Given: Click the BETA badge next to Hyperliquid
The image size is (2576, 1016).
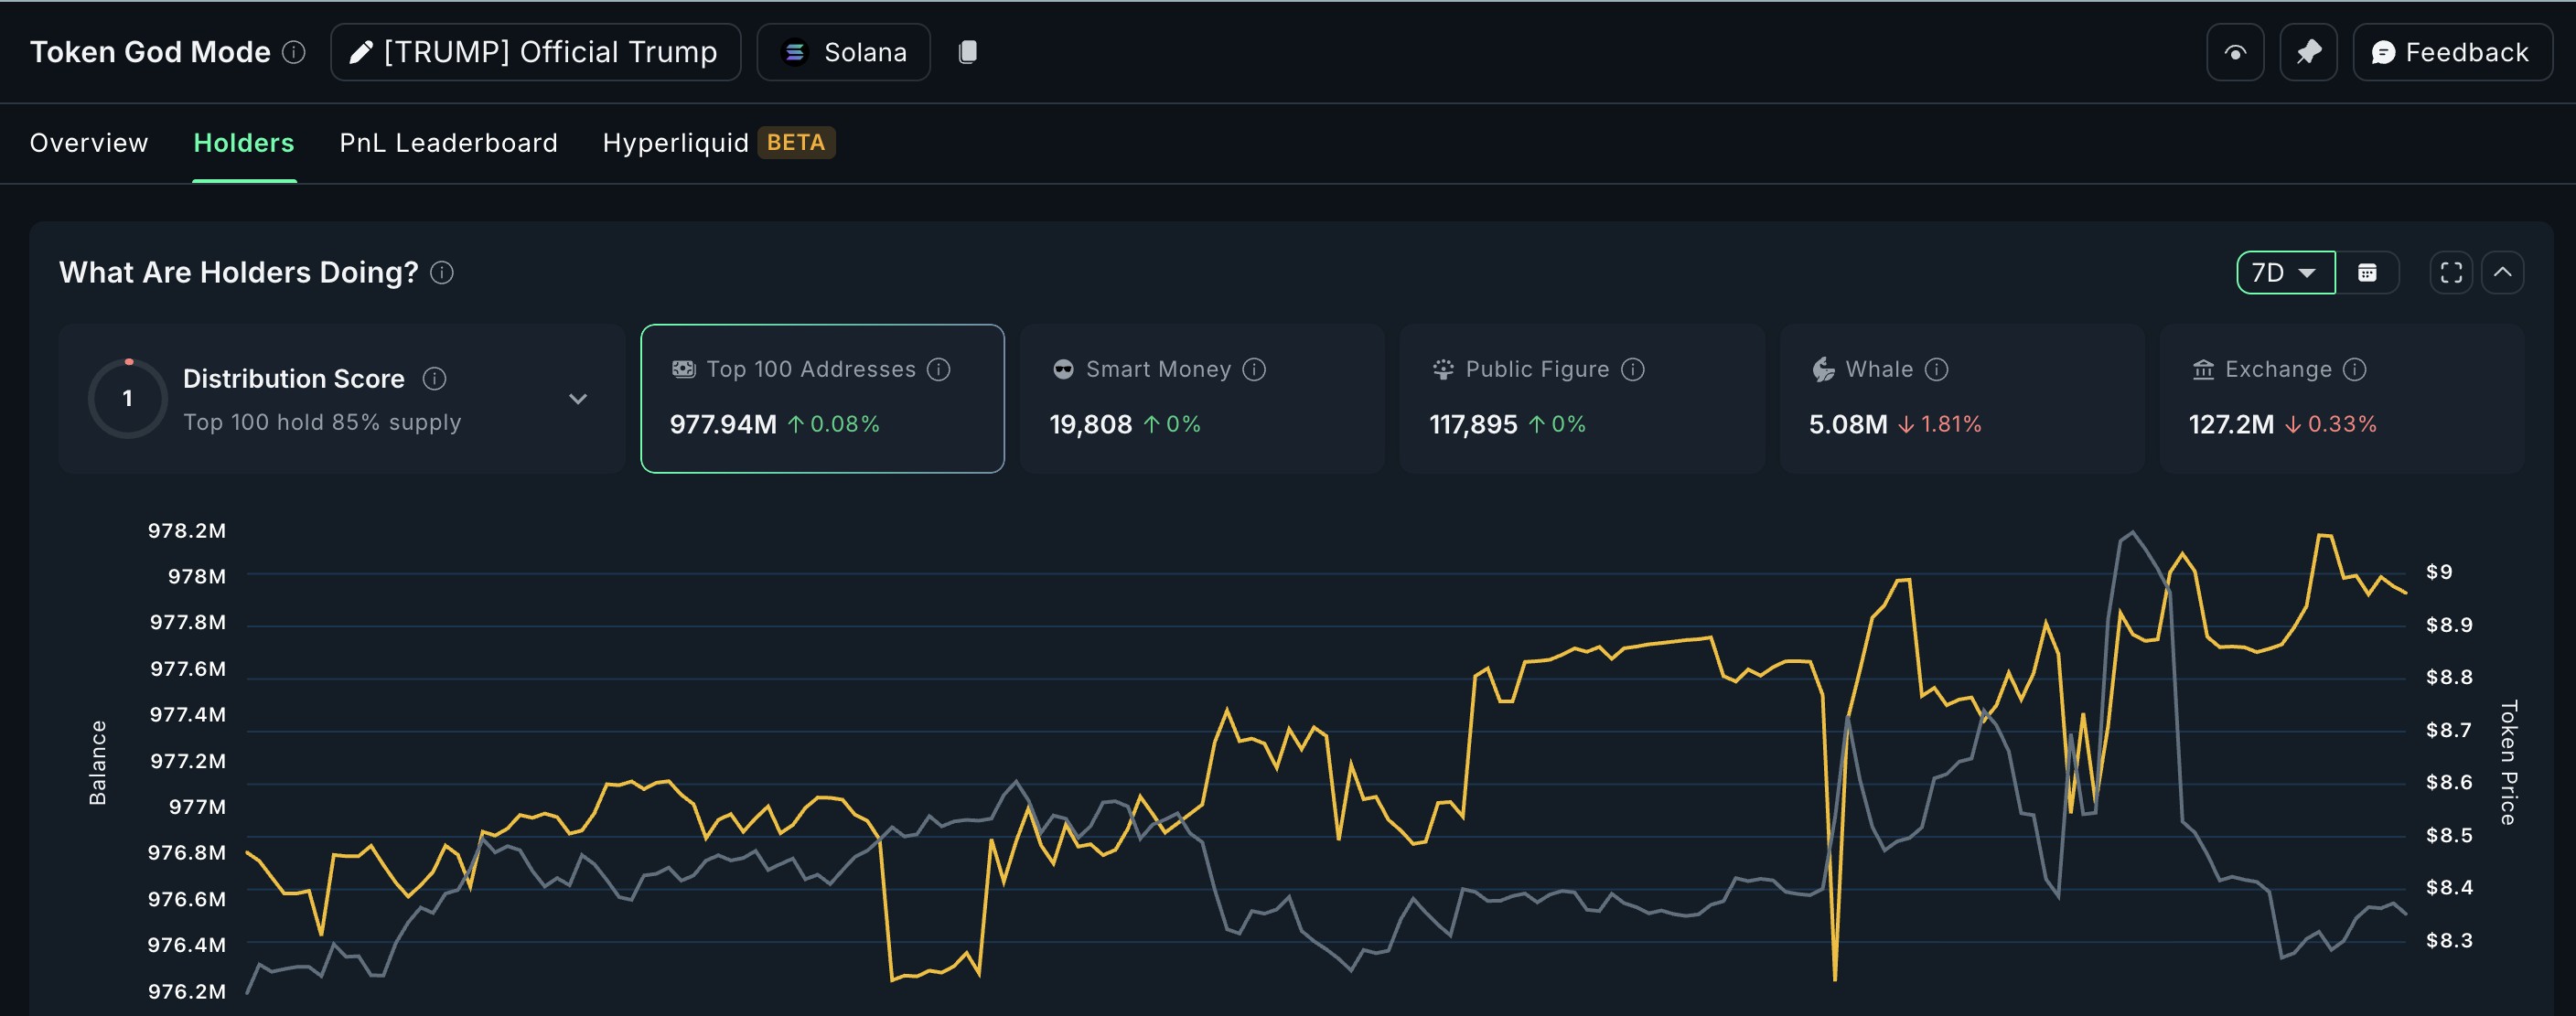Looking at the screenshot, I should pos(796,143).
